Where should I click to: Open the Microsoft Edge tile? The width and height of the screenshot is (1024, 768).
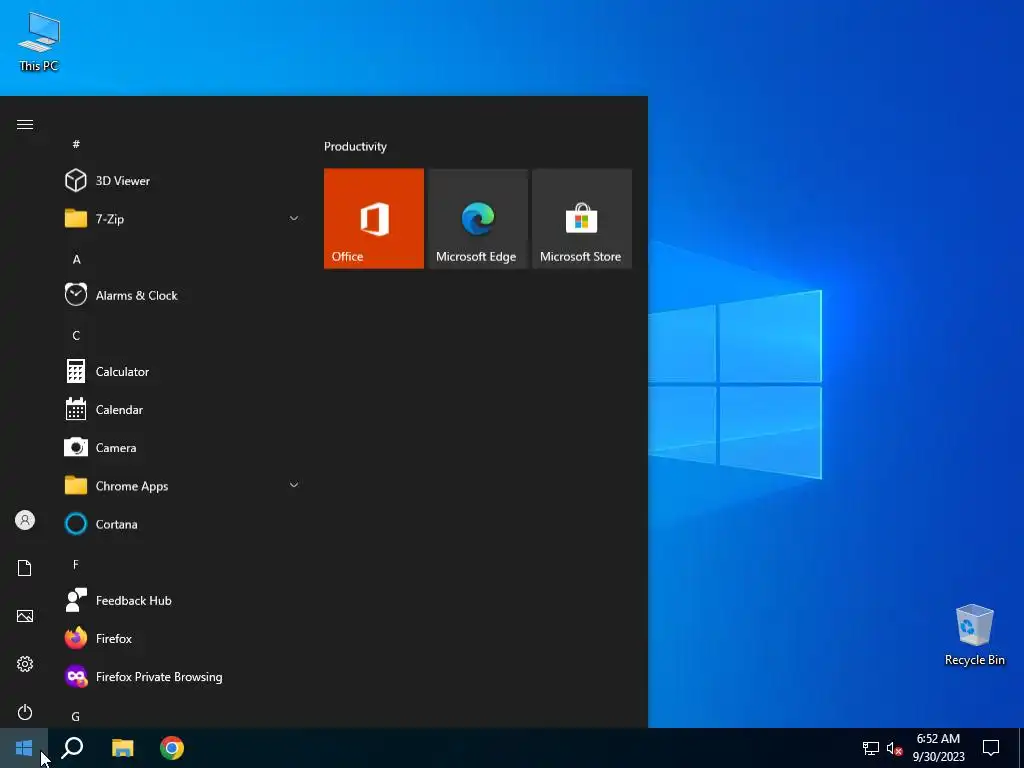[x=478, y=218]
